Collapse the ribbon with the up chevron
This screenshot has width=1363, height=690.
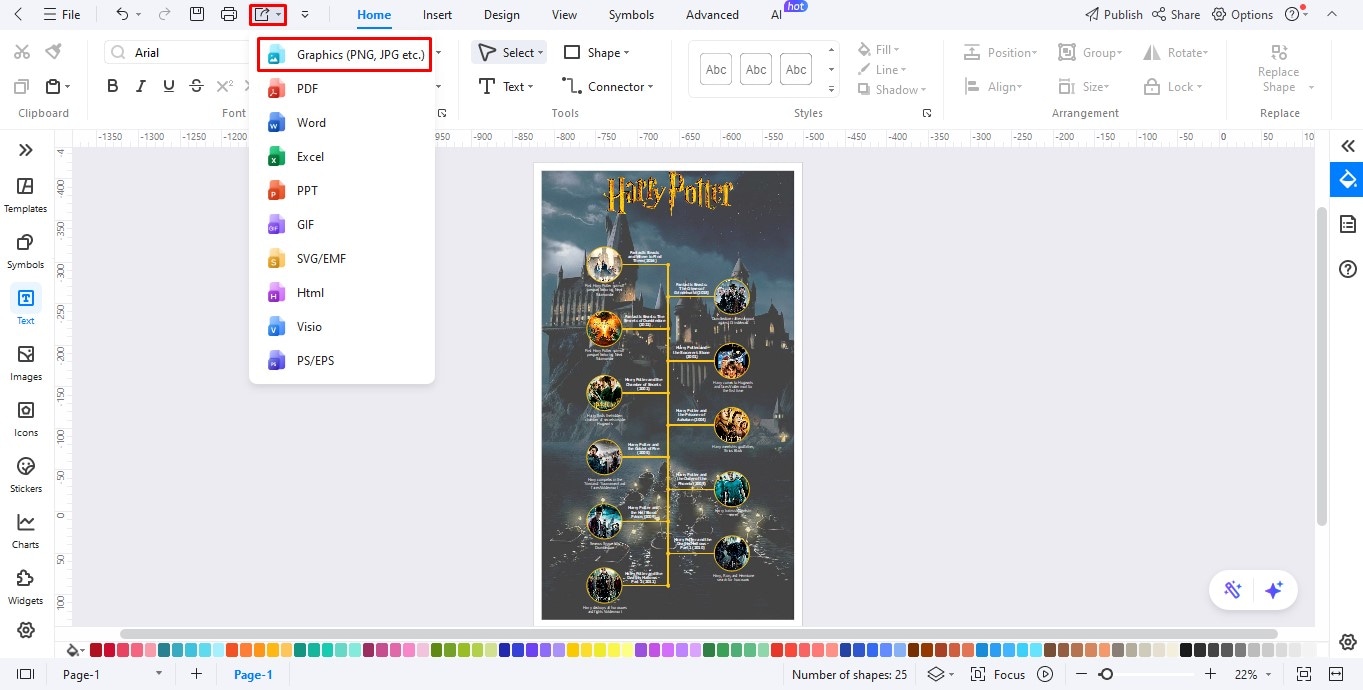pyautogui.click(x=1331, y=14)
